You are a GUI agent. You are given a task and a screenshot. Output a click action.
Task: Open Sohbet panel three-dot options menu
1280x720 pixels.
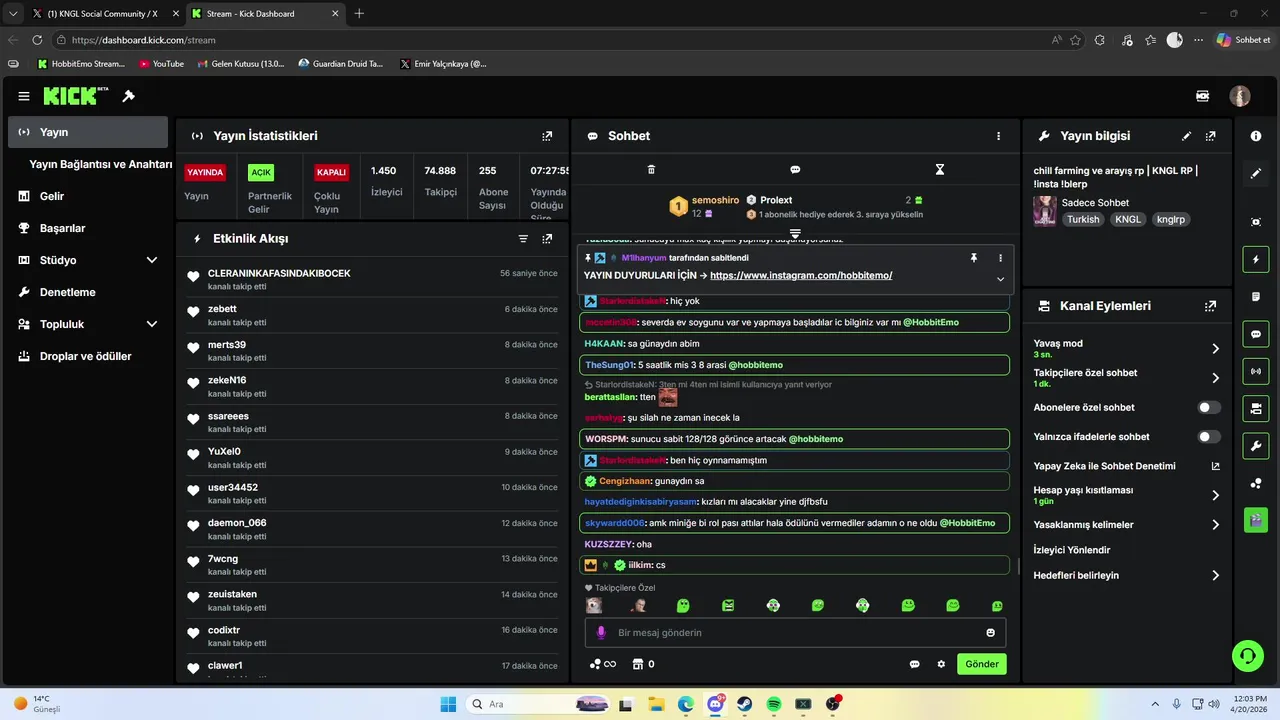tap(998, 136)
